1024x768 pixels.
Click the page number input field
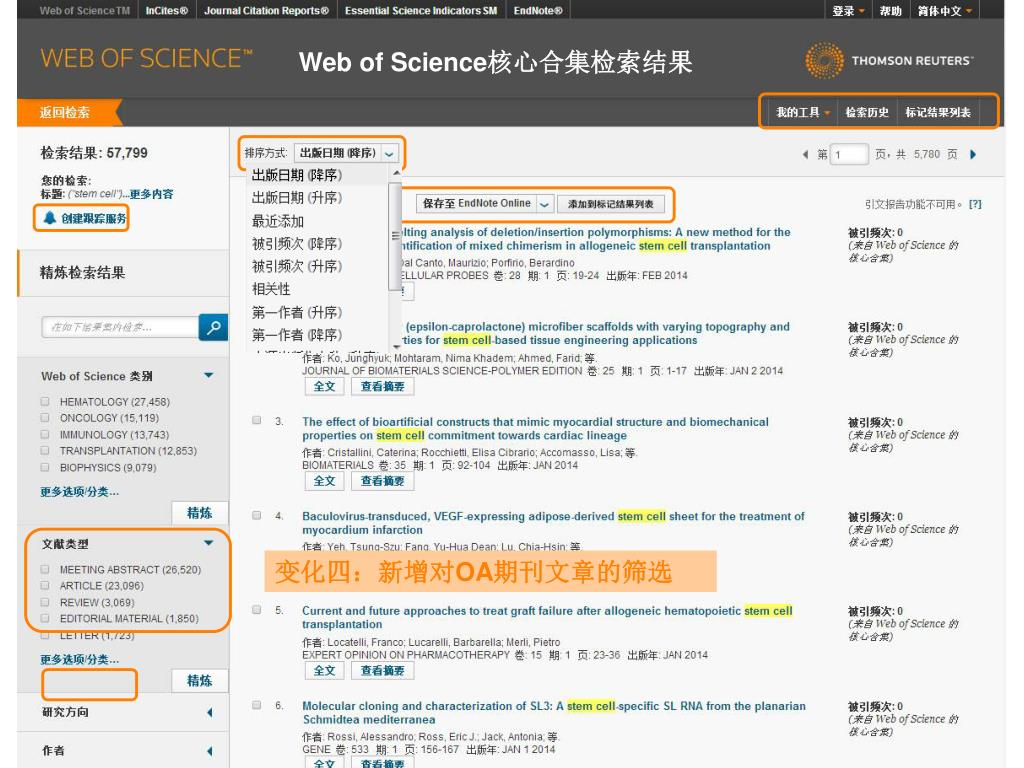[x=849, y=154]
